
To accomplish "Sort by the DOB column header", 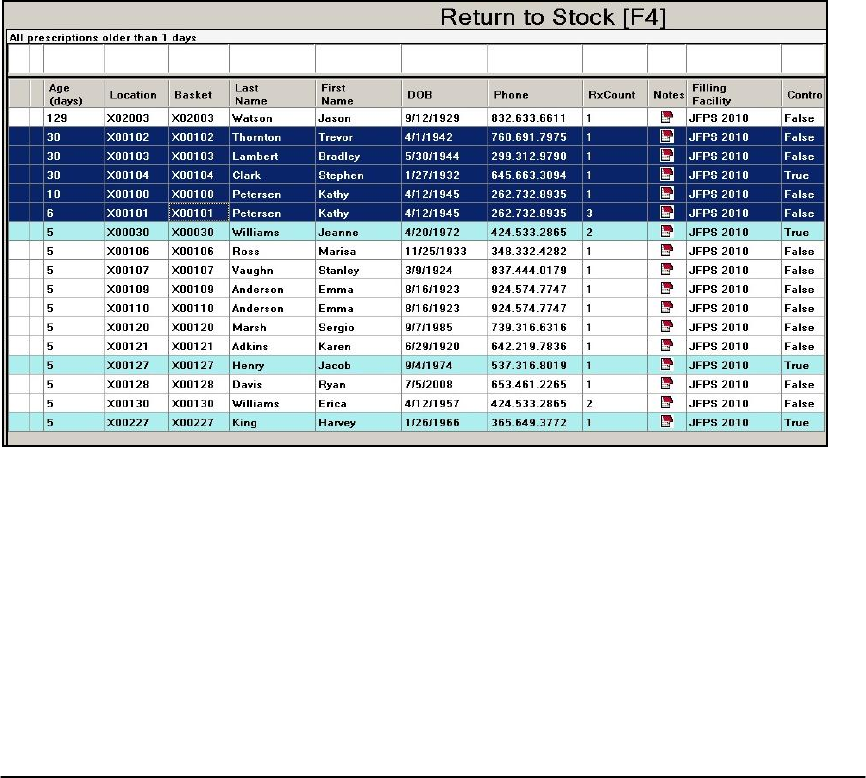I will pos(445,94).
